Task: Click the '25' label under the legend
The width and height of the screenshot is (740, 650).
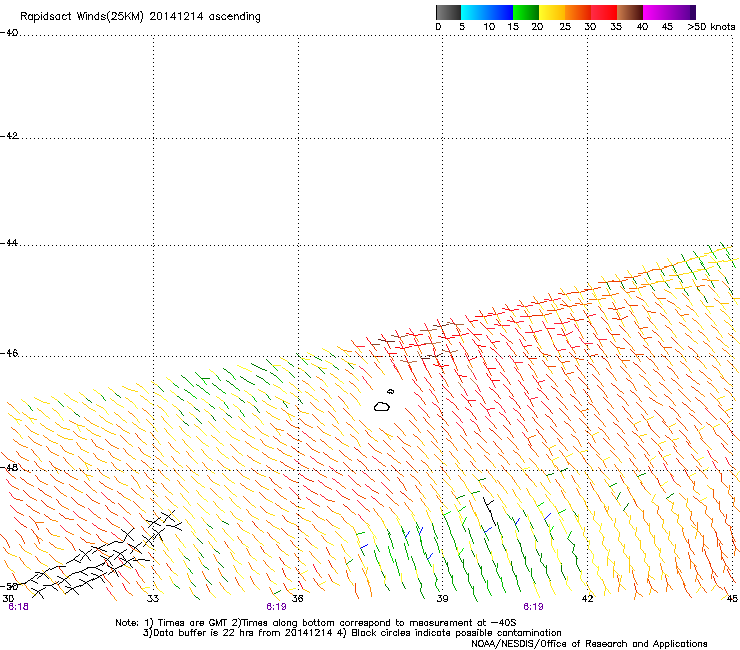Action: pyautogui.click(x=565, y=27)
